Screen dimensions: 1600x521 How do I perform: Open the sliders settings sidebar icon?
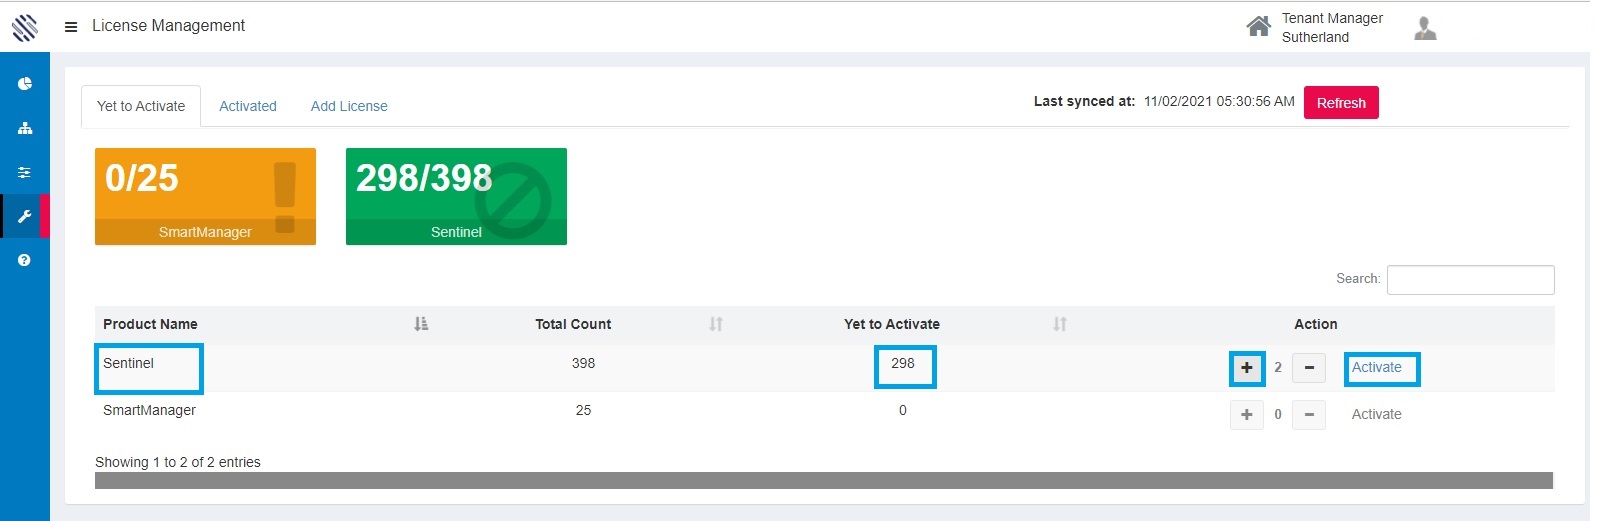[x=25, y=172]
